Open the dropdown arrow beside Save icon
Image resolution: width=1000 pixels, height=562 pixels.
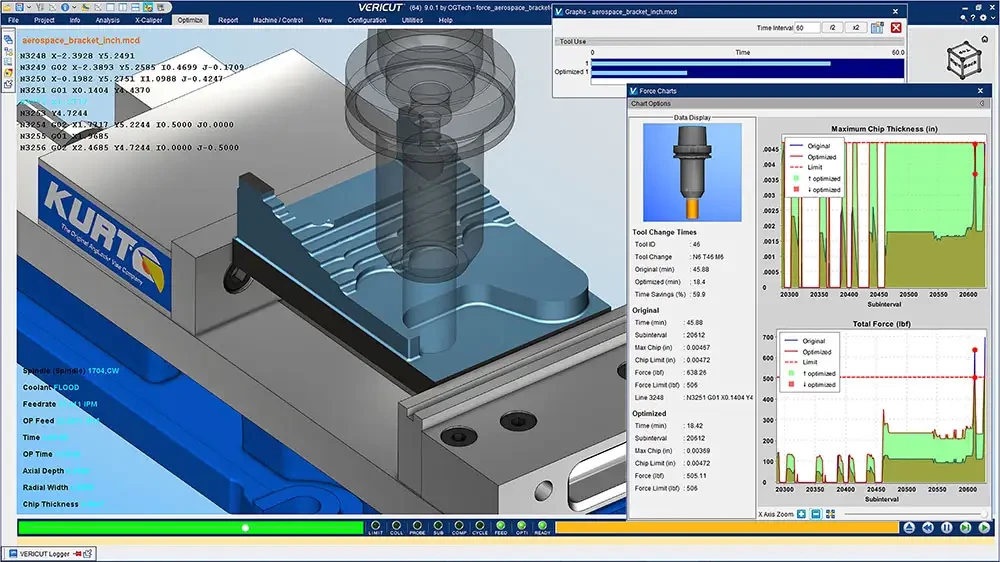coord(29,8)
